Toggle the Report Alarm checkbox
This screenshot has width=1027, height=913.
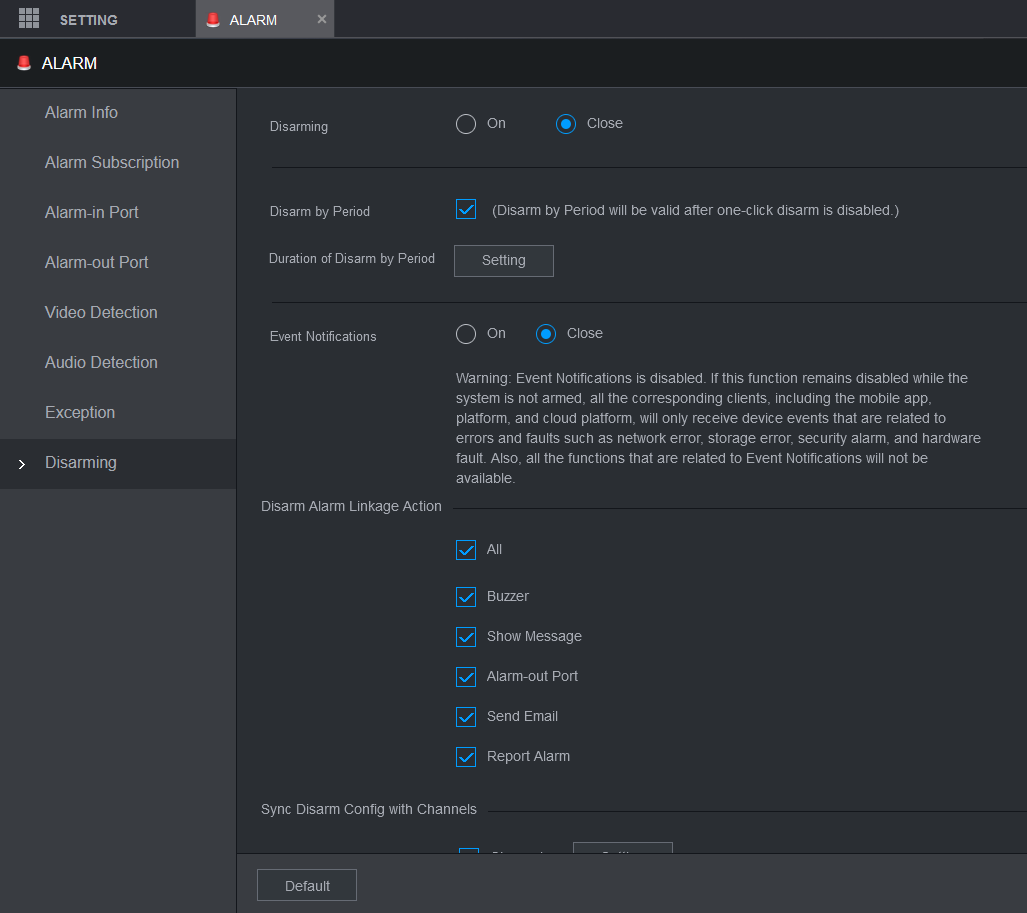[466, 757]
